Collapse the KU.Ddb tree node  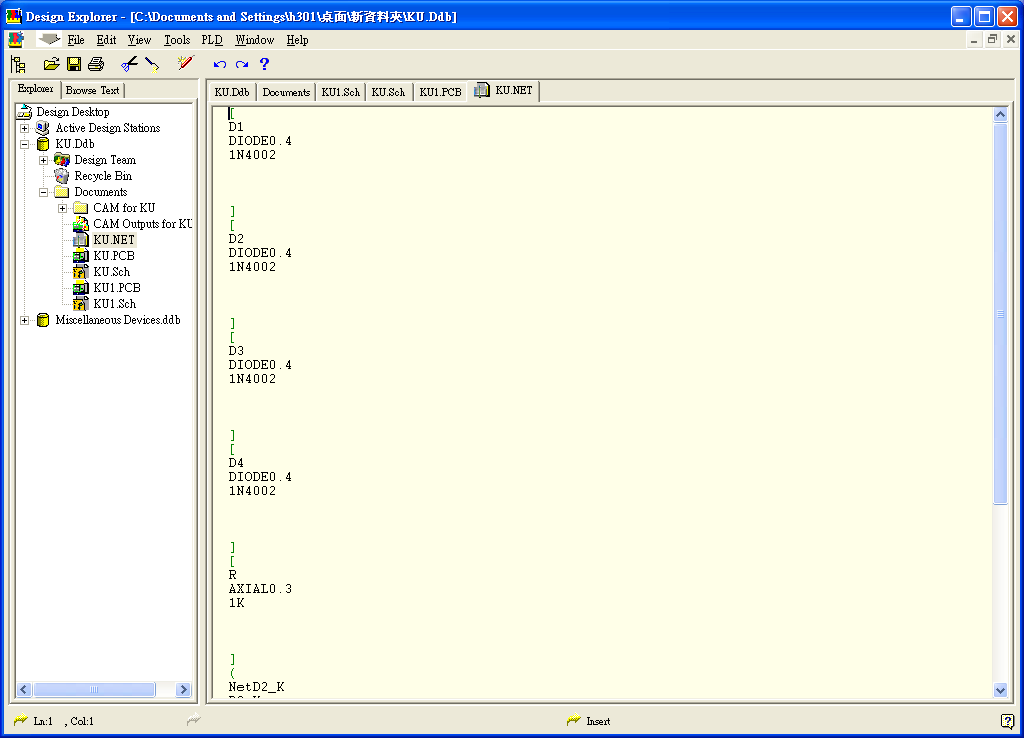[x=25, y=144]
